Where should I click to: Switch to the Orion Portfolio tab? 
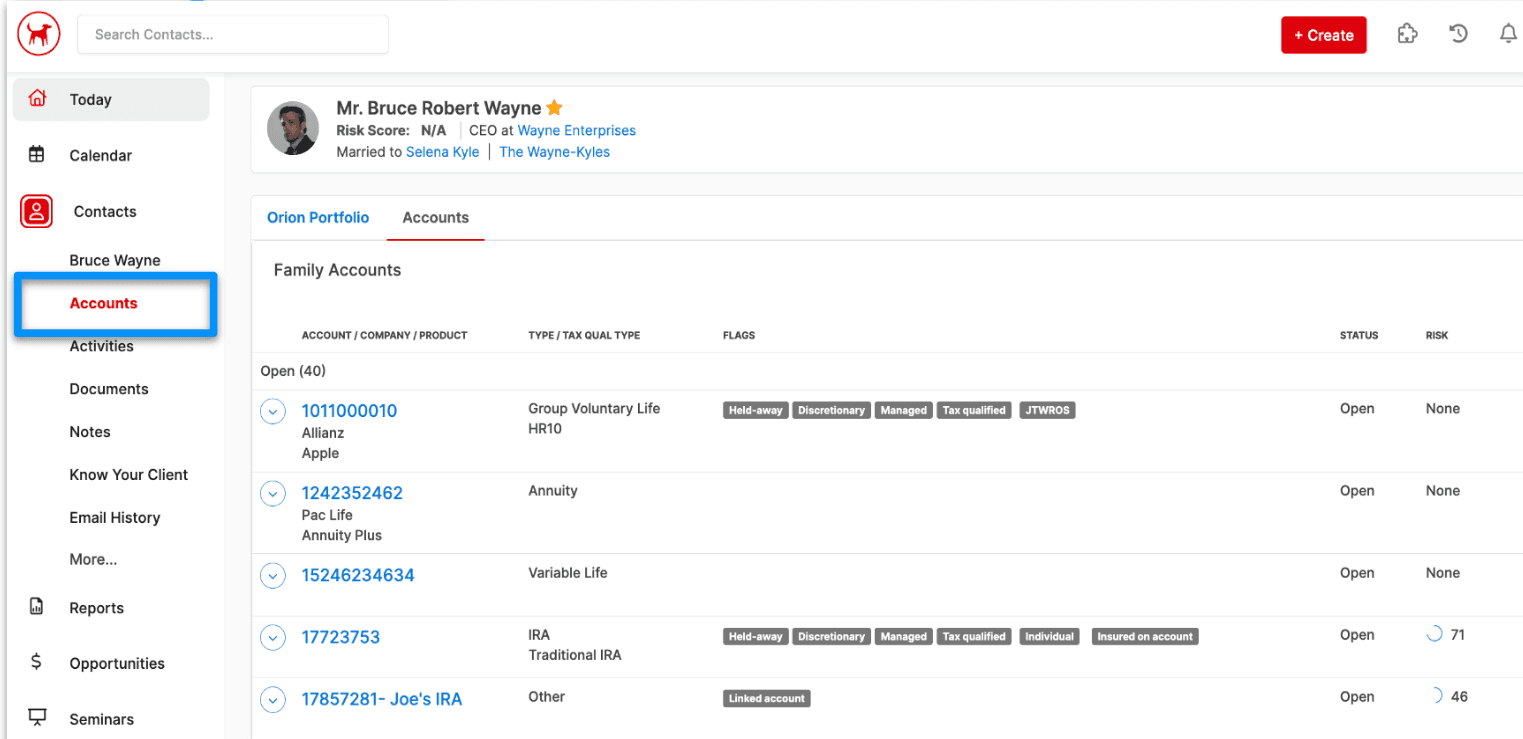(318, 217)
